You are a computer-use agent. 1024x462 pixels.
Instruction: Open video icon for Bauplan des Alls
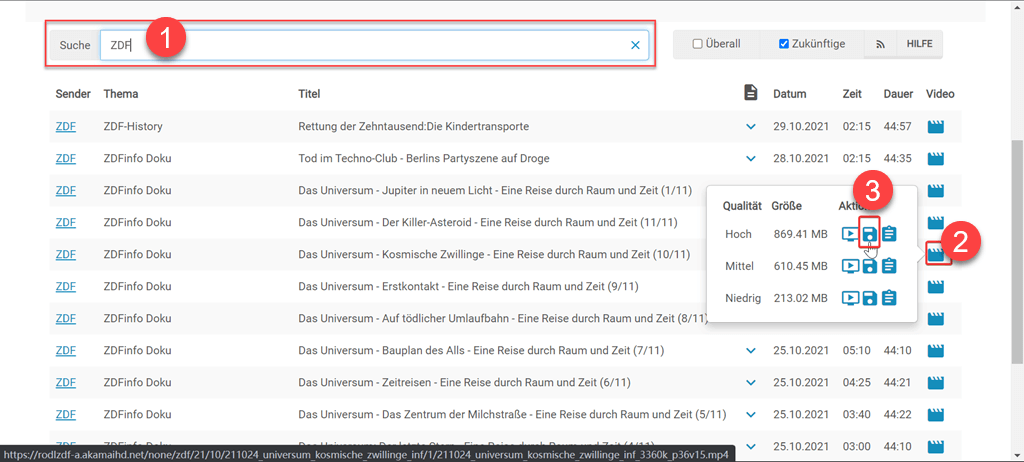tap(936, 350)
